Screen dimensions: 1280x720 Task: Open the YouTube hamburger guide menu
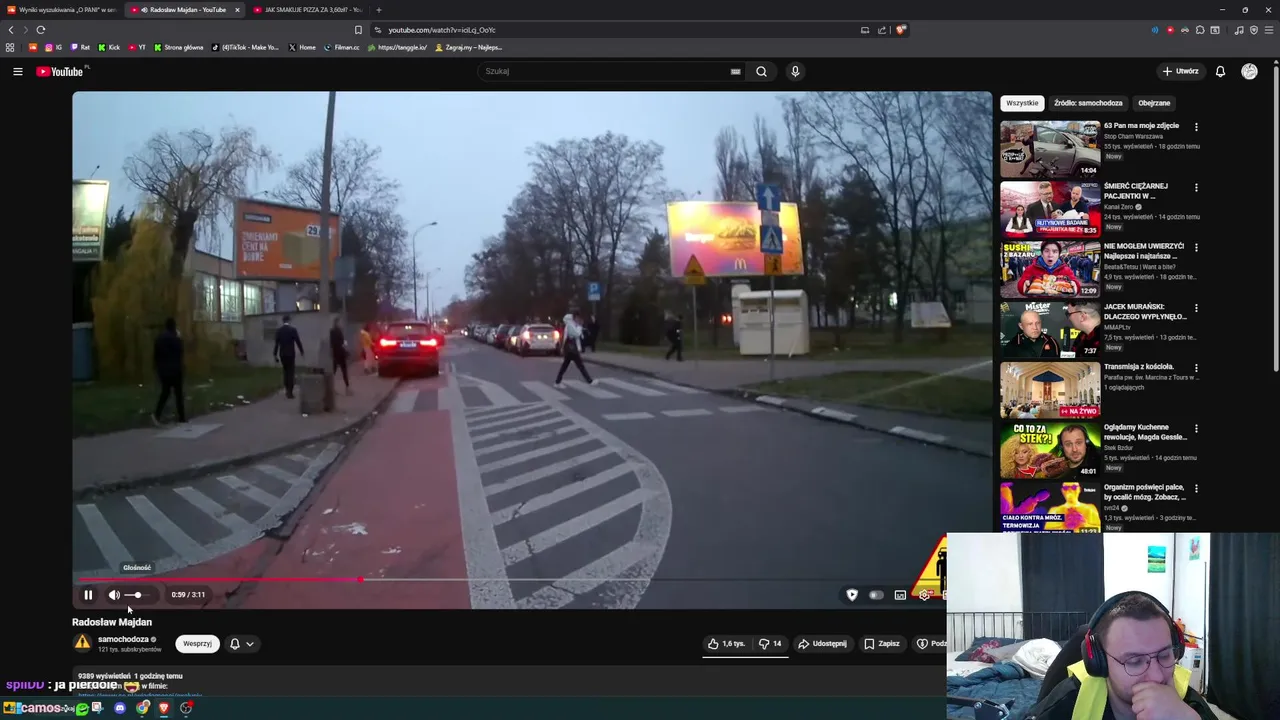click(x=17, y=71)
